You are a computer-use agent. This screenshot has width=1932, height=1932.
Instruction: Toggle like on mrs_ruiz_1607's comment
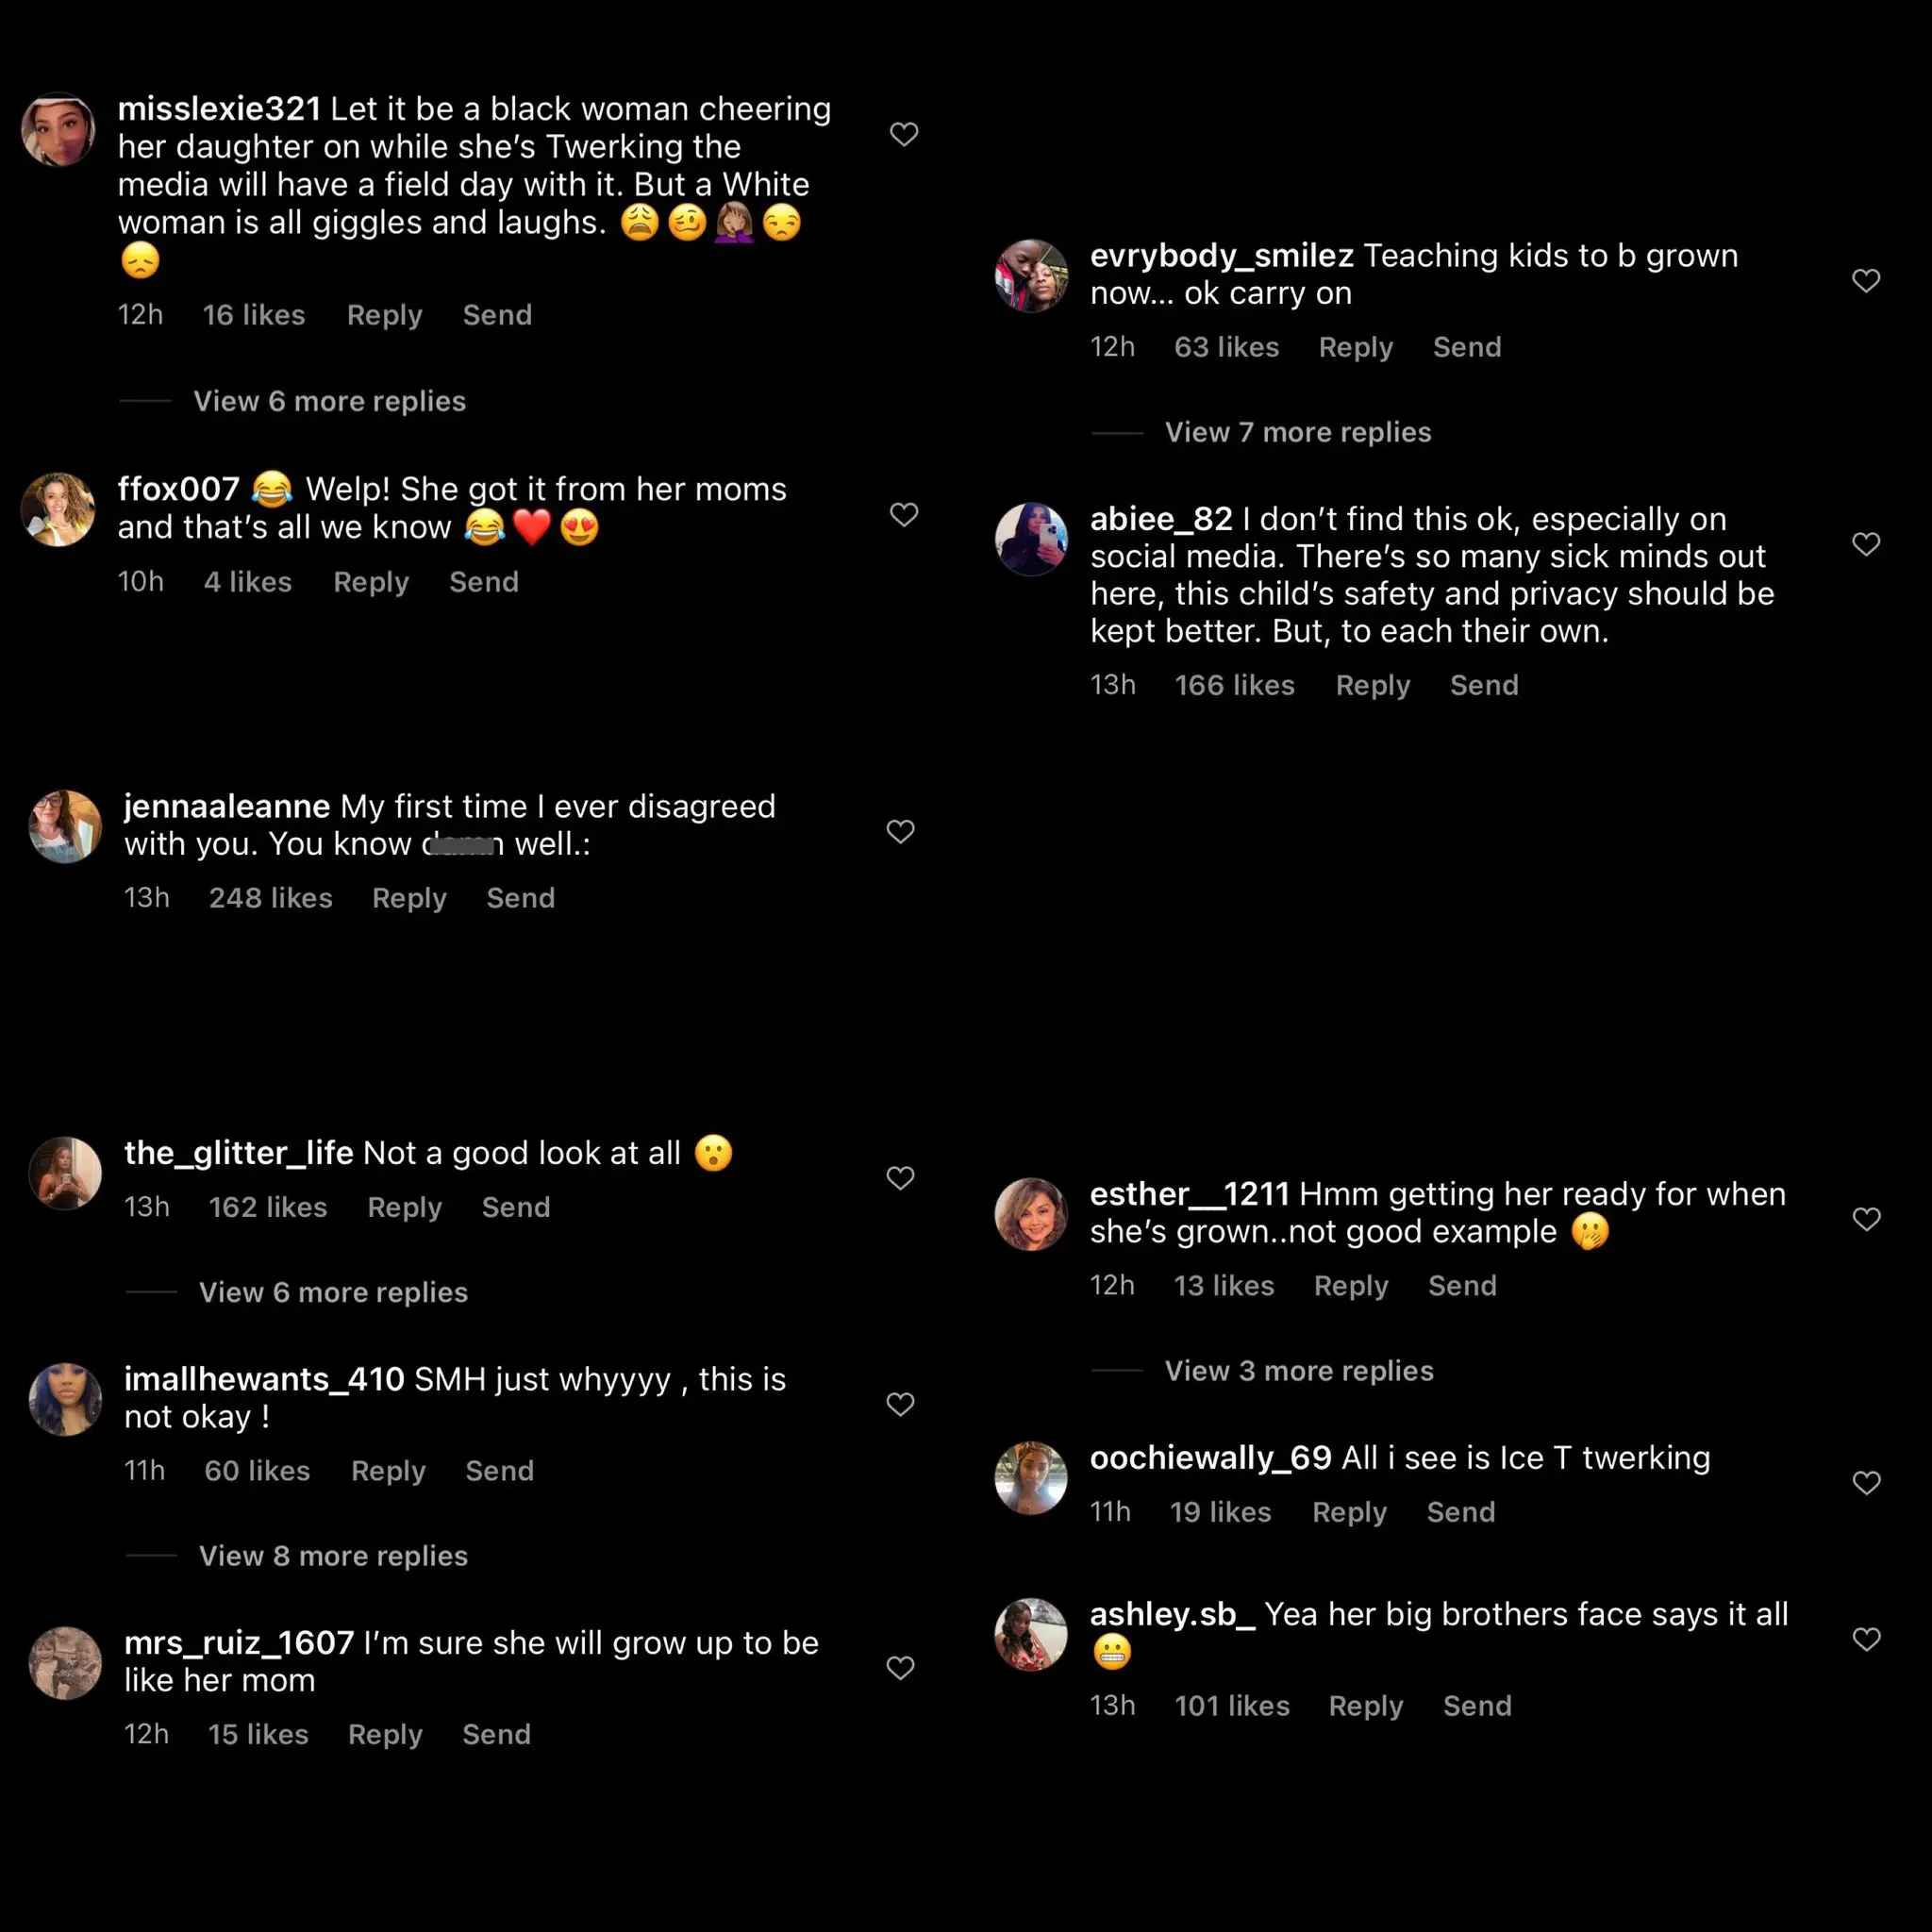[900, 1667]
